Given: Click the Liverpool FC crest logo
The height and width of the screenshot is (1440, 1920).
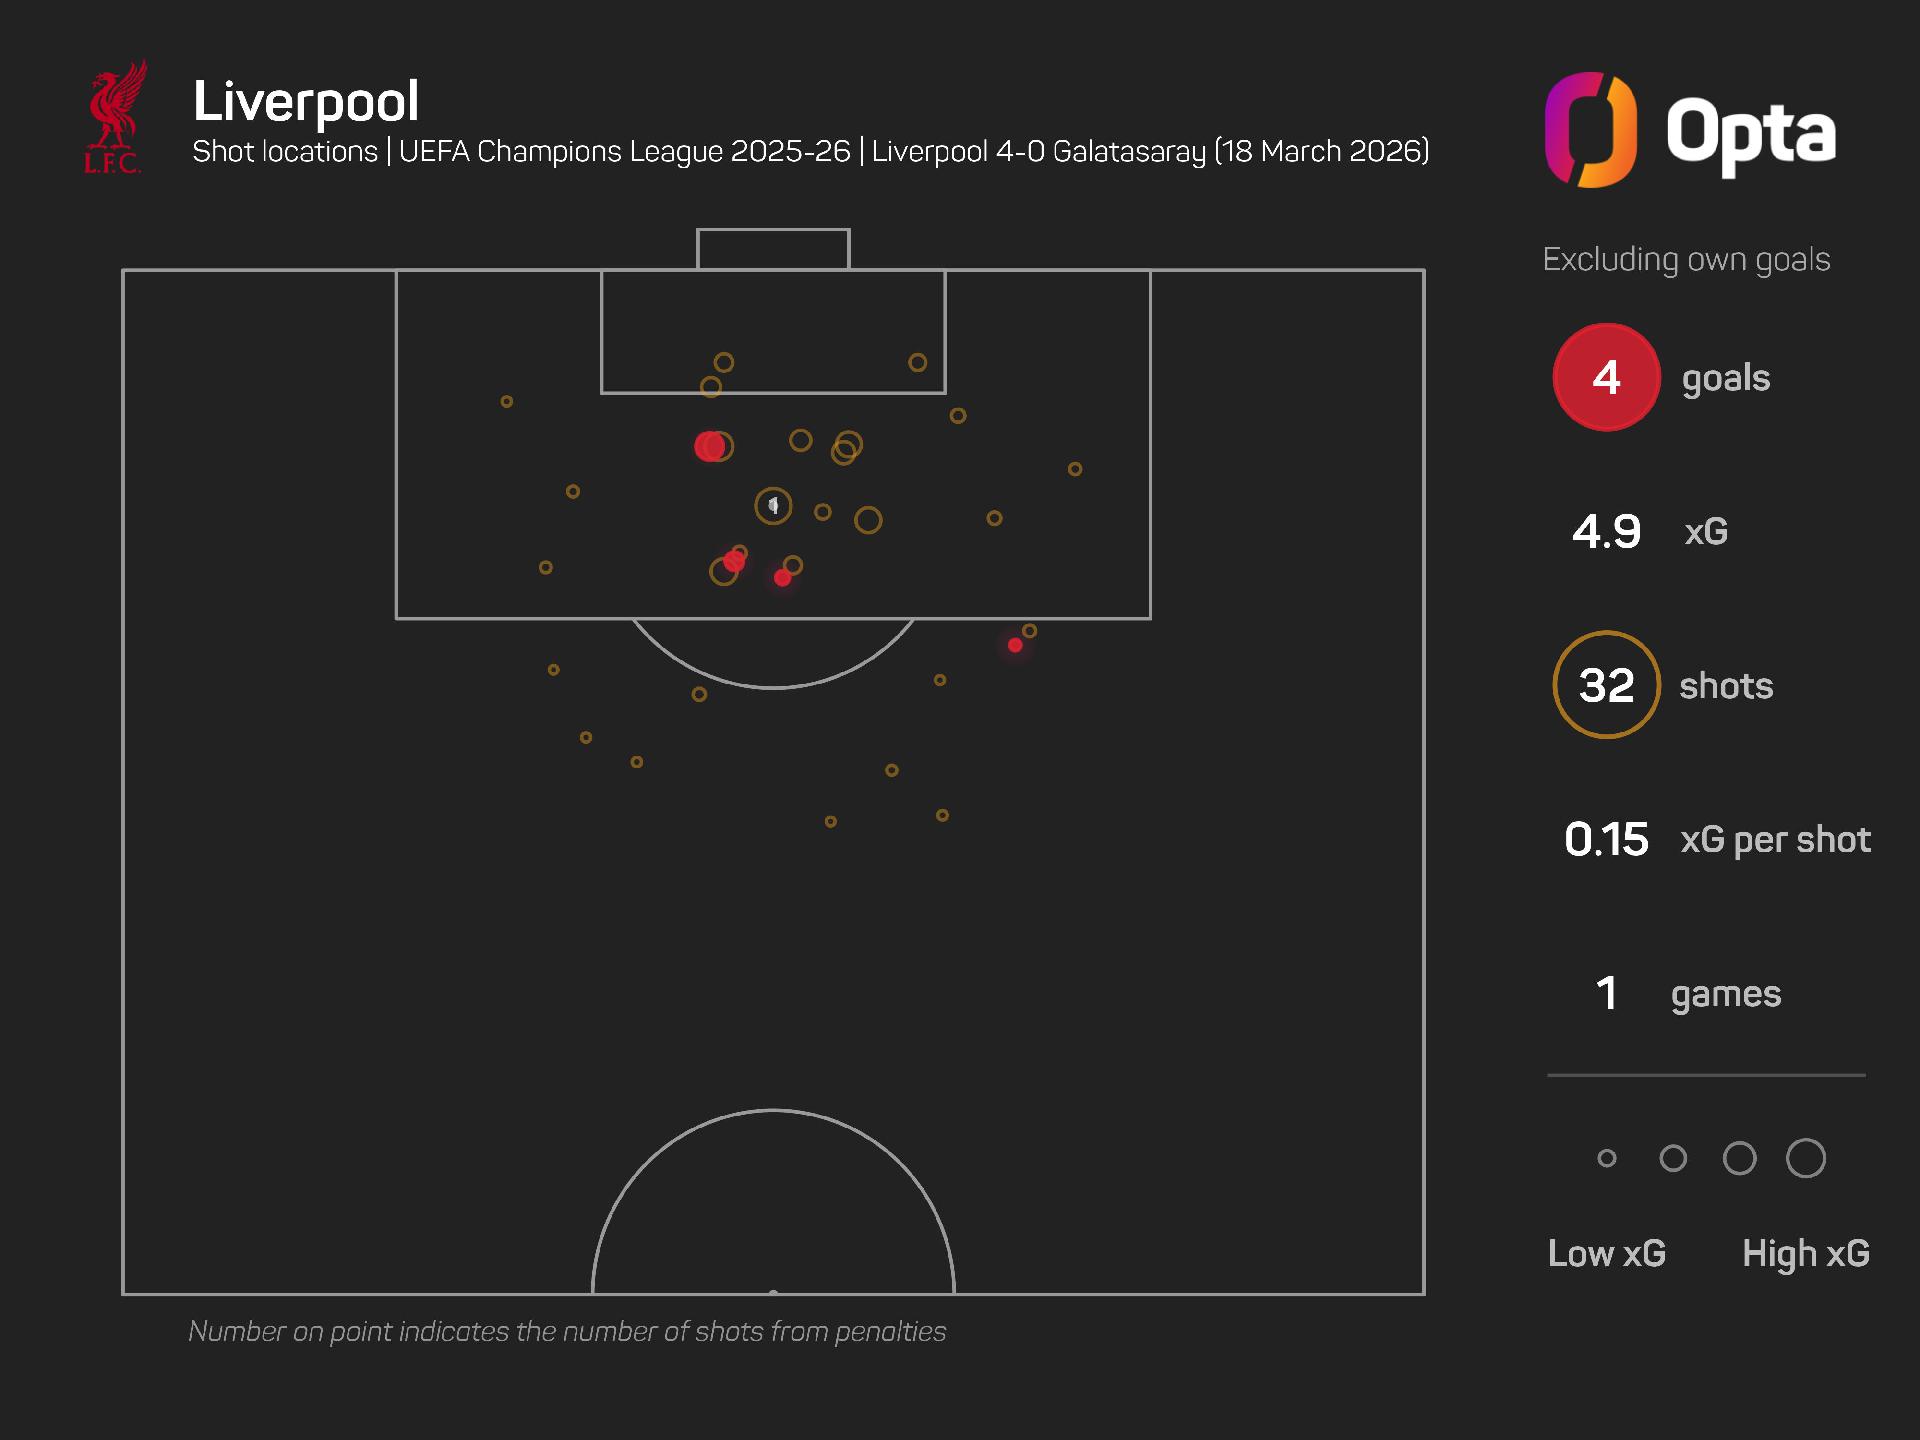Looking at the screenshot, I should [115, 118].
